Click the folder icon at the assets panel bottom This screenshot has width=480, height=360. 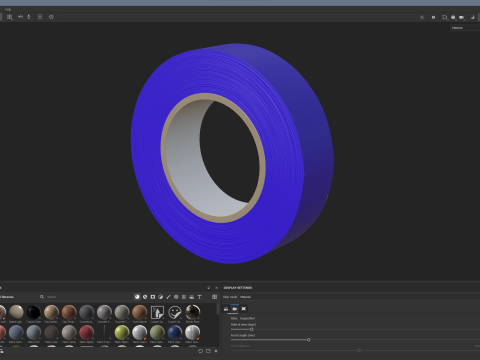pos(208,351)
